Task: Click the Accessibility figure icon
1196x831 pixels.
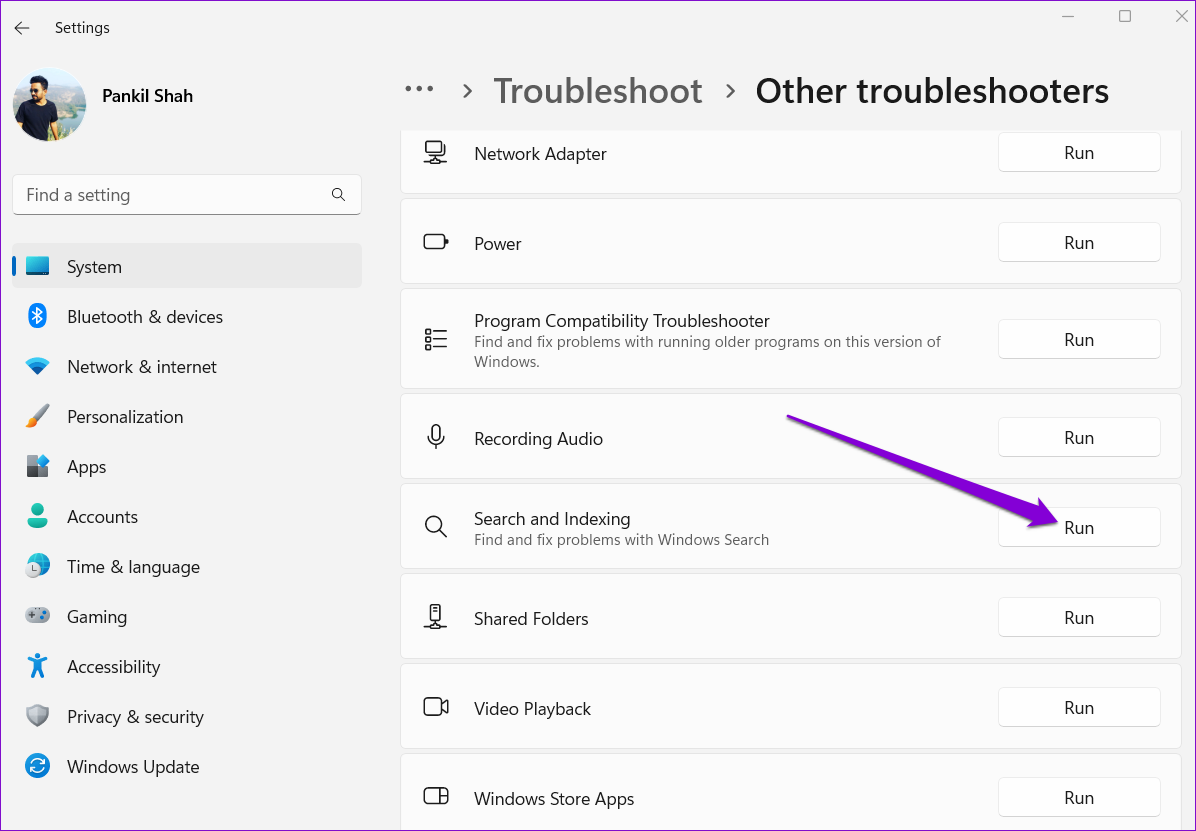Action: 38,667
